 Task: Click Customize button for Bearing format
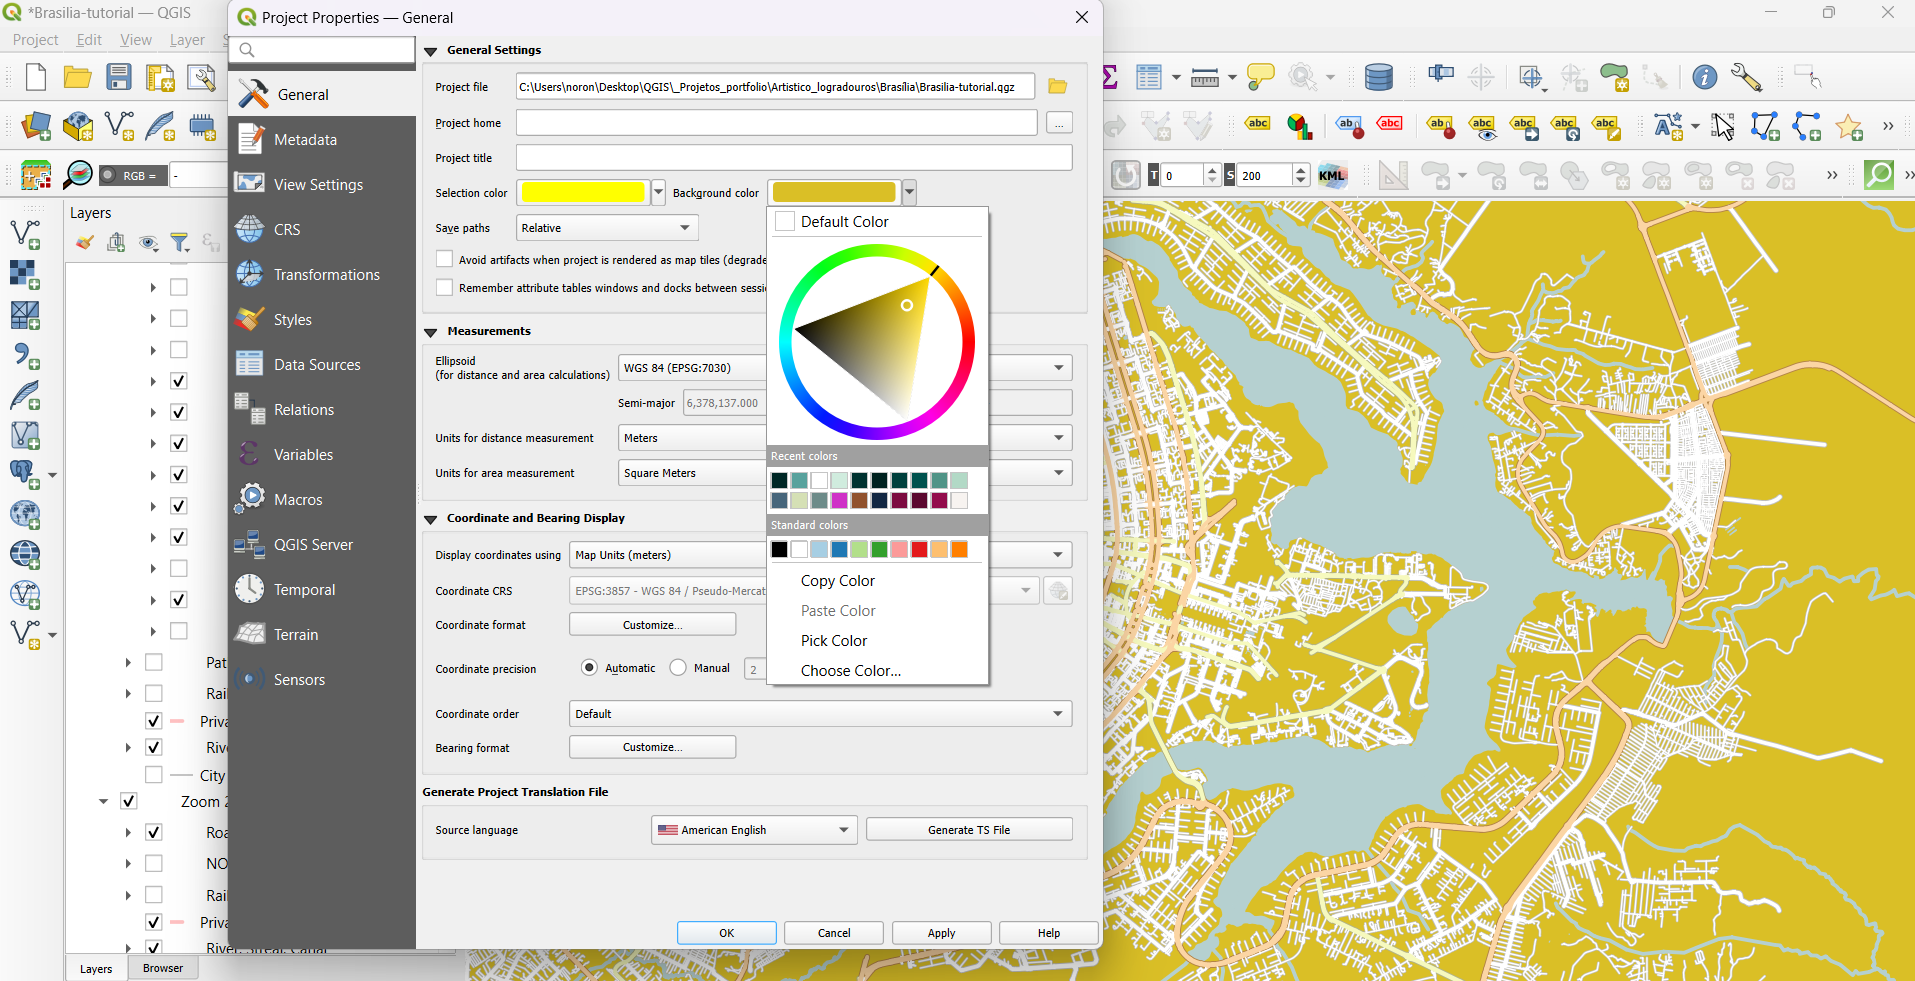(x=653, y=747)
